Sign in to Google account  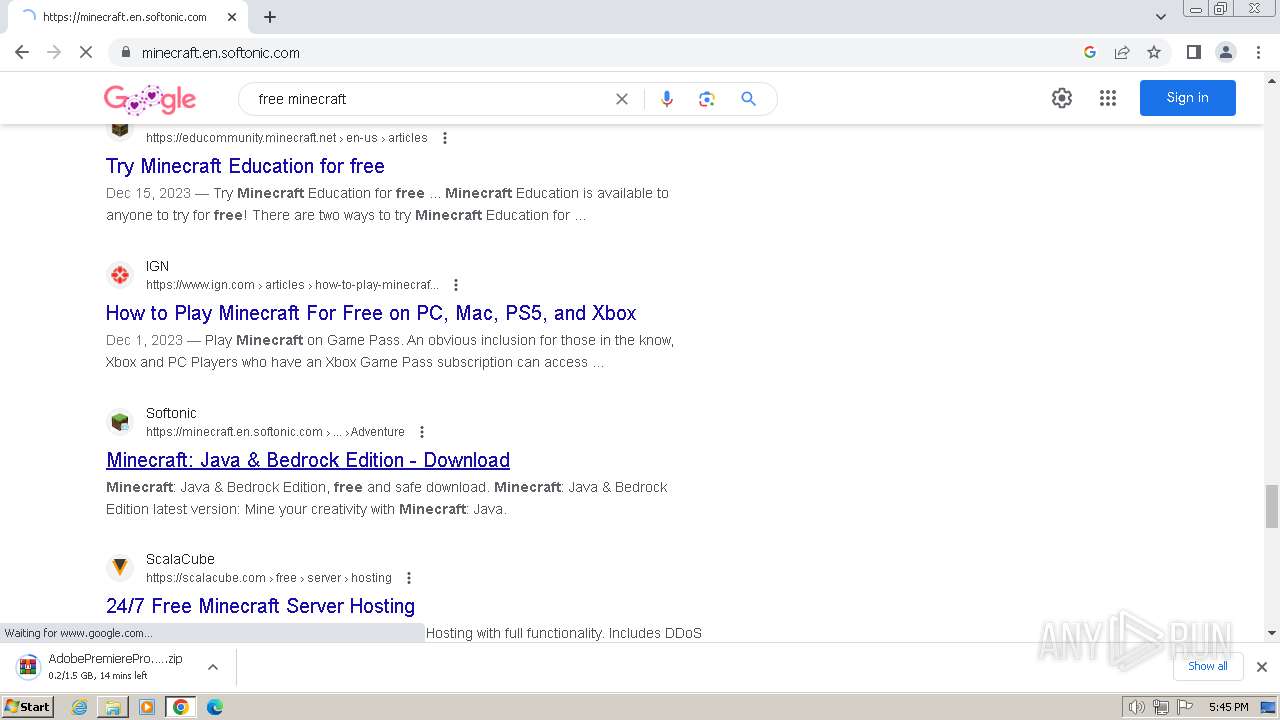1187,98
